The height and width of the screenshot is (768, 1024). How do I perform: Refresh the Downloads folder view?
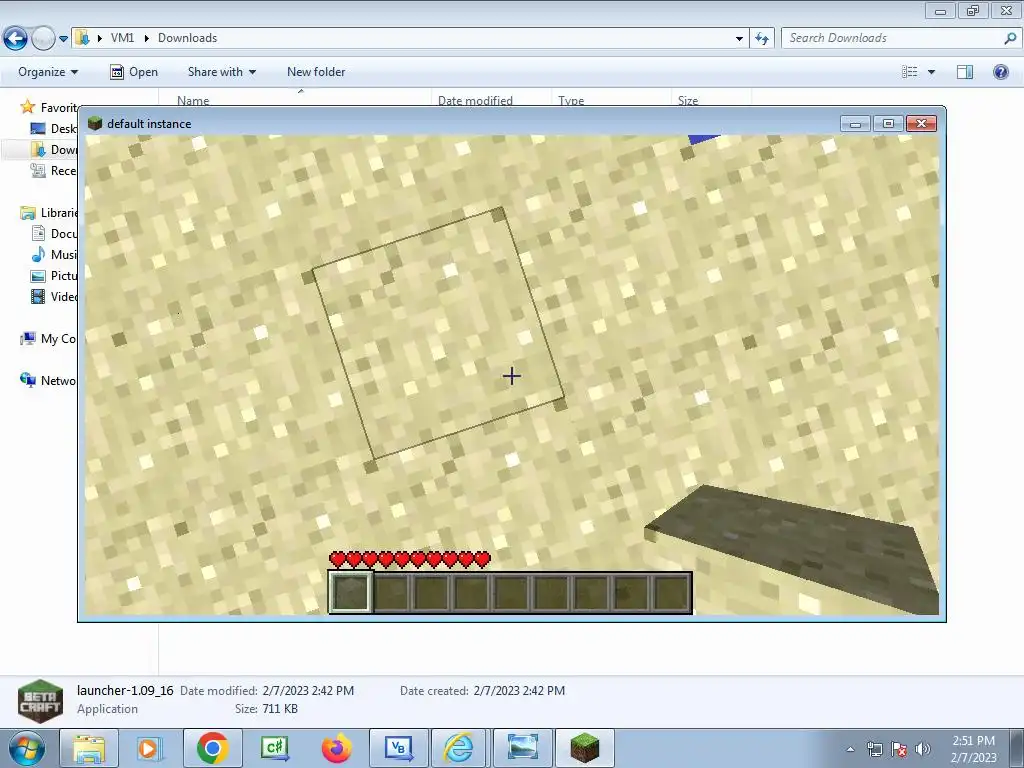(761, 39)
